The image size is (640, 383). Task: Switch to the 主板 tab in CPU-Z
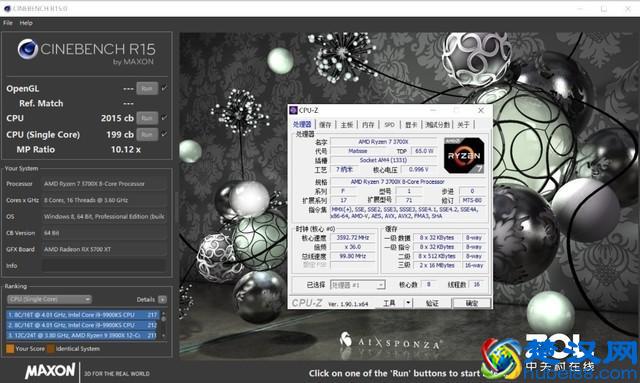(x=347, y=125)
